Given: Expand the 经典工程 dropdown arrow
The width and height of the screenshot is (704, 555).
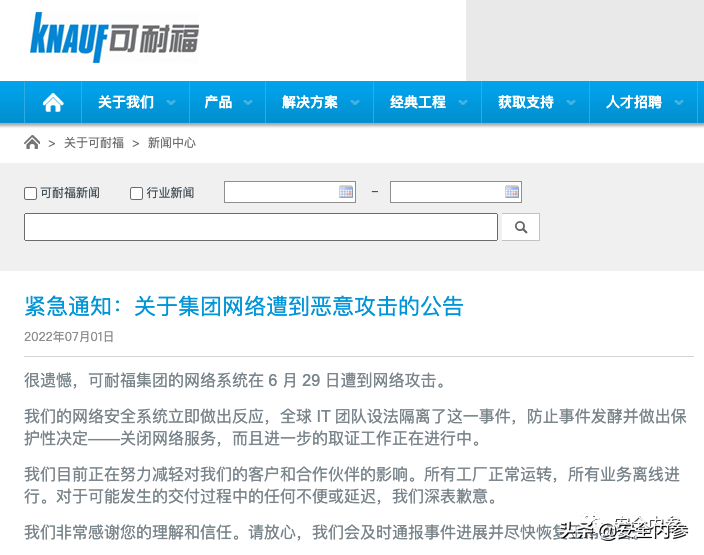Looking at the screenshot, I should pyautogui.click(x=463, y=103).
